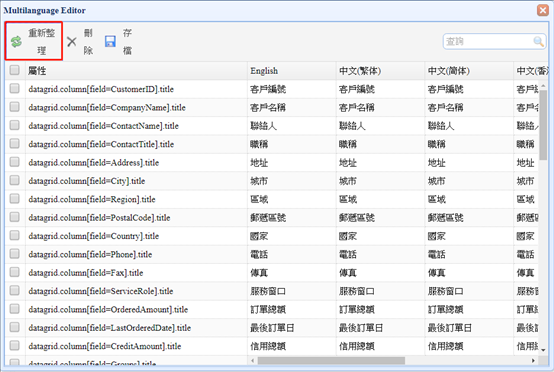This screenshot has height=372, width=554.
Task: Click the English column header
Action: [291, 71]
